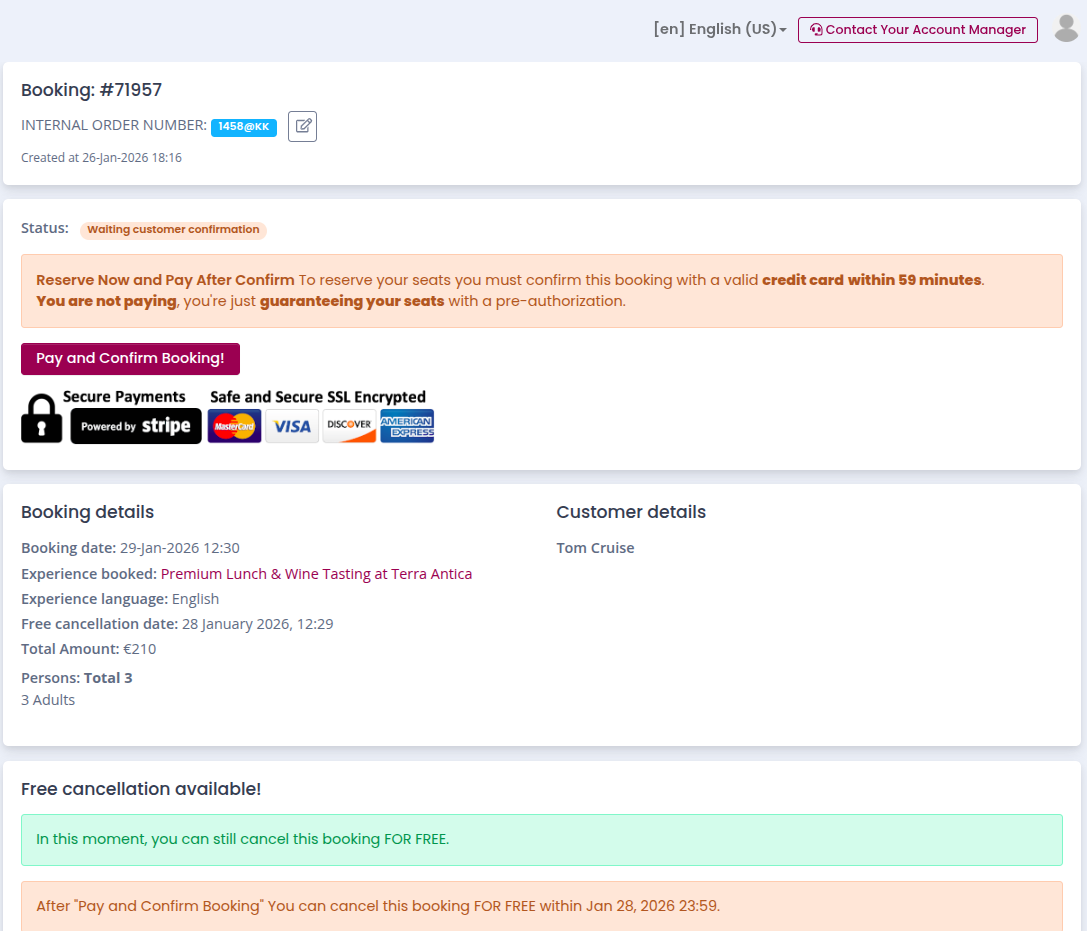1087x931 pixels.
Task: Click Pay and Confirm Booking! button
Action: tap(130, 359)
